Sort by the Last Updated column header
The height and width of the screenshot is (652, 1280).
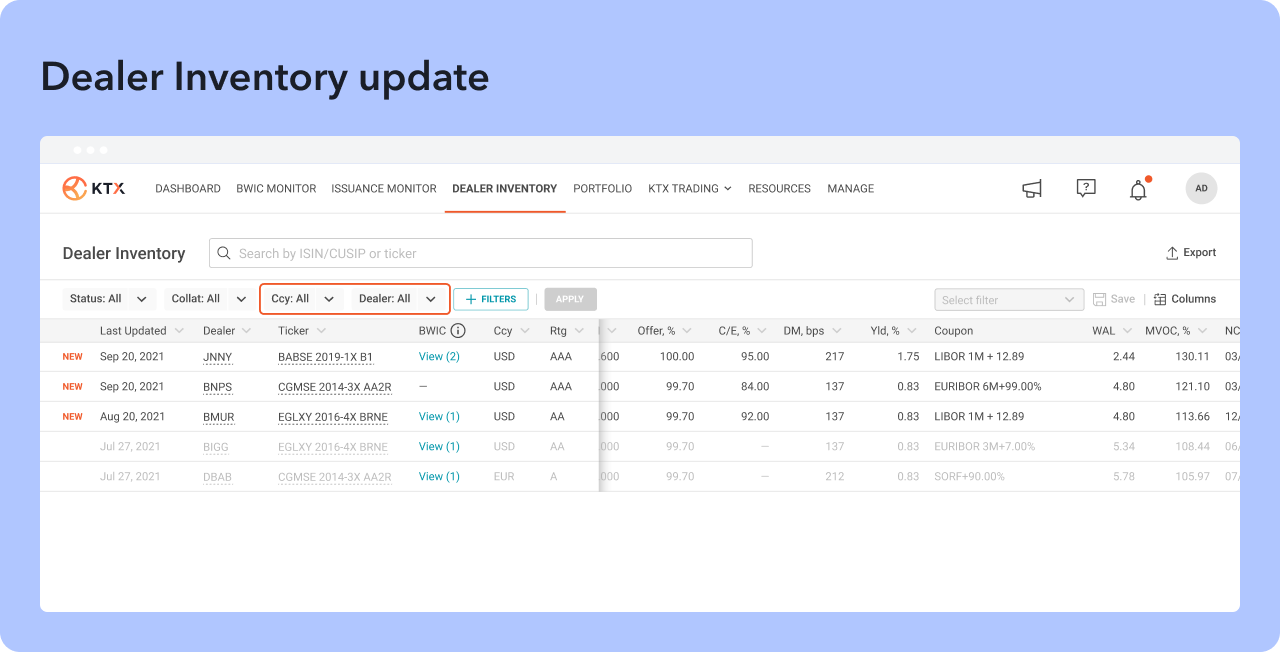click(133, 331)
